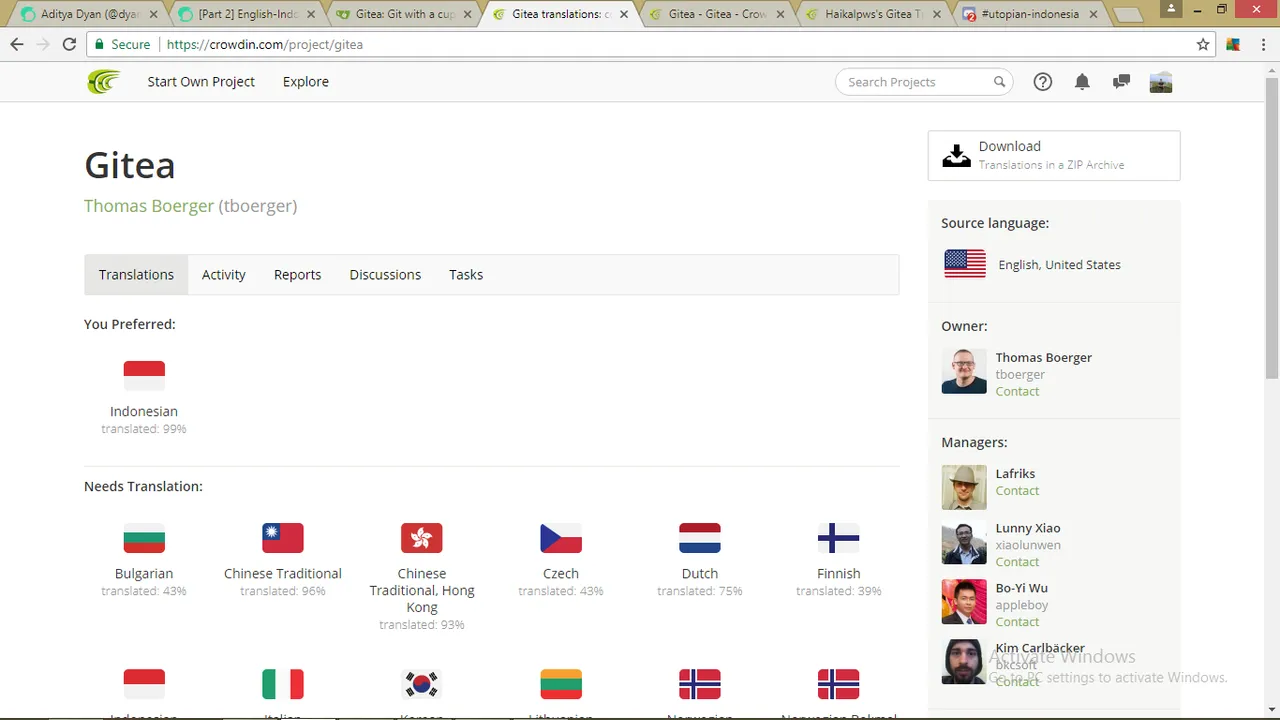Select the Chinese Traditional, Hong Kong flag
1280x720 pixels.
coord(422,538)
